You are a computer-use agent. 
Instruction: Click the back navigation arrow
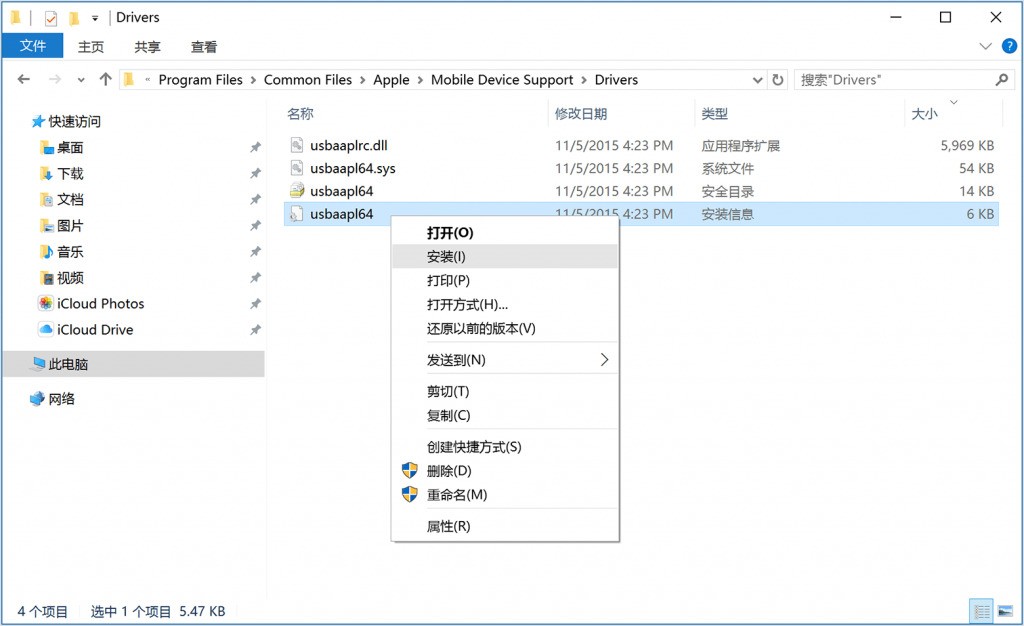(x=24, y=80)
